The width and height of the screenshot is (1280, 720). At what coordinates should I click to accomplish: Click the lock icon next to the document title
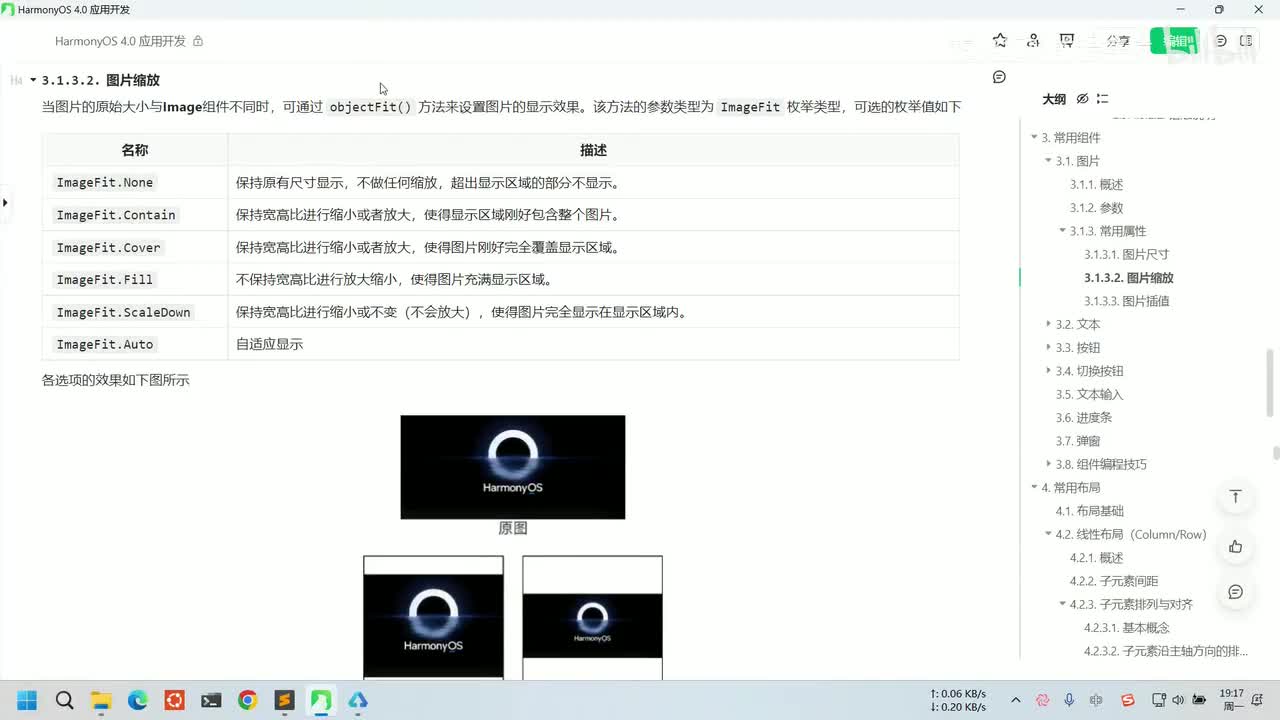[x=198, y=41]
